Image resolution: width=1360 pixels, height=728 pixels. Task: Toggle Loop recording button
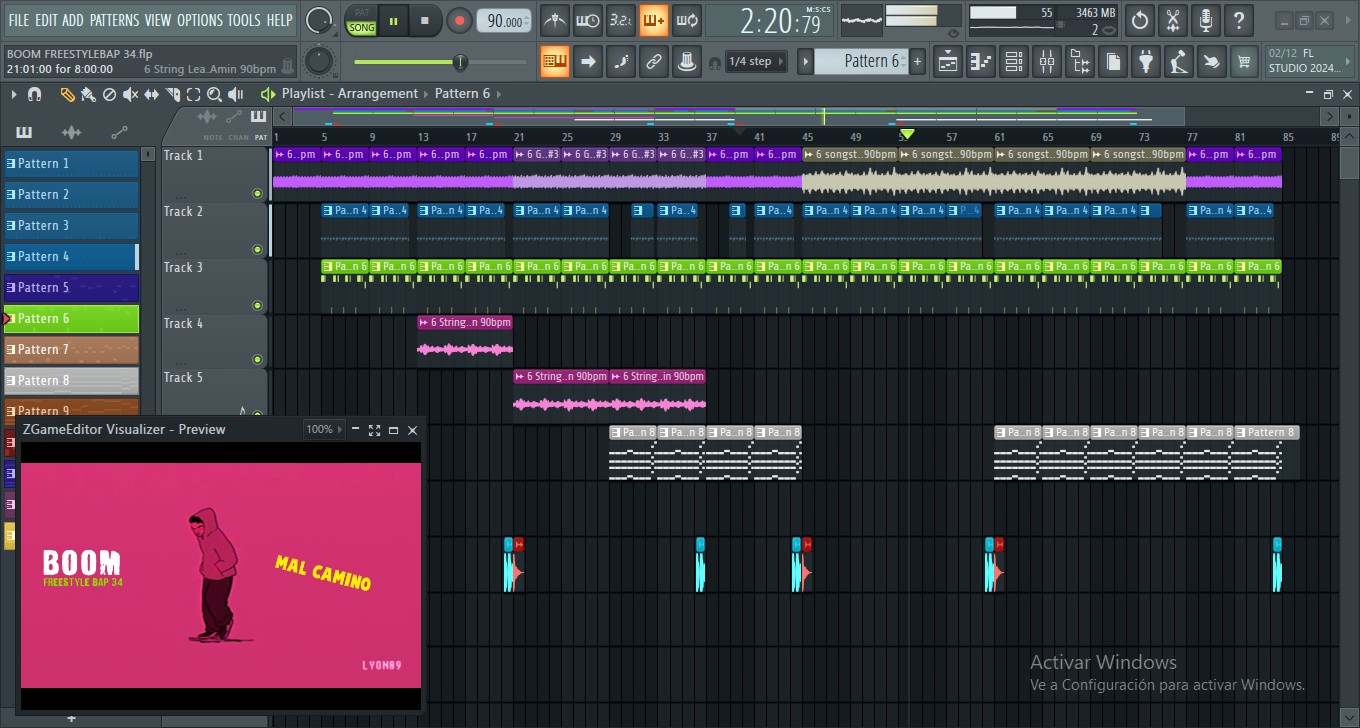pos(686,20)
